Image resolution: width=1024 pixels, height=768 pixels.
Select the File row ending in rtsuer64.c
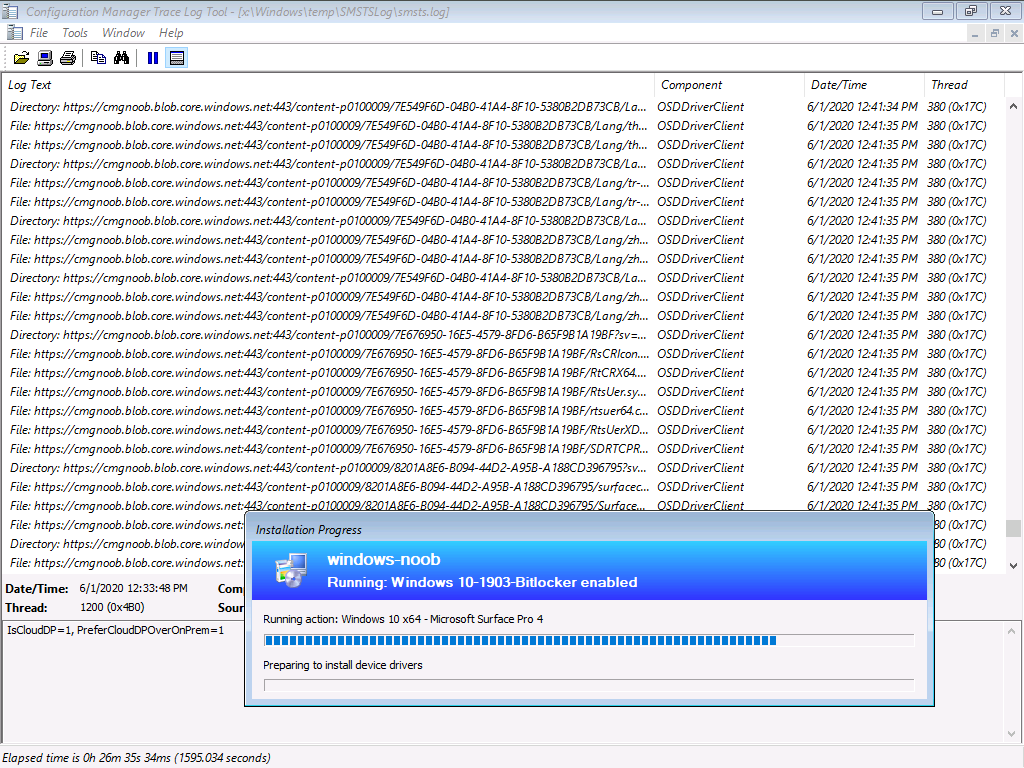coord(503,411)
